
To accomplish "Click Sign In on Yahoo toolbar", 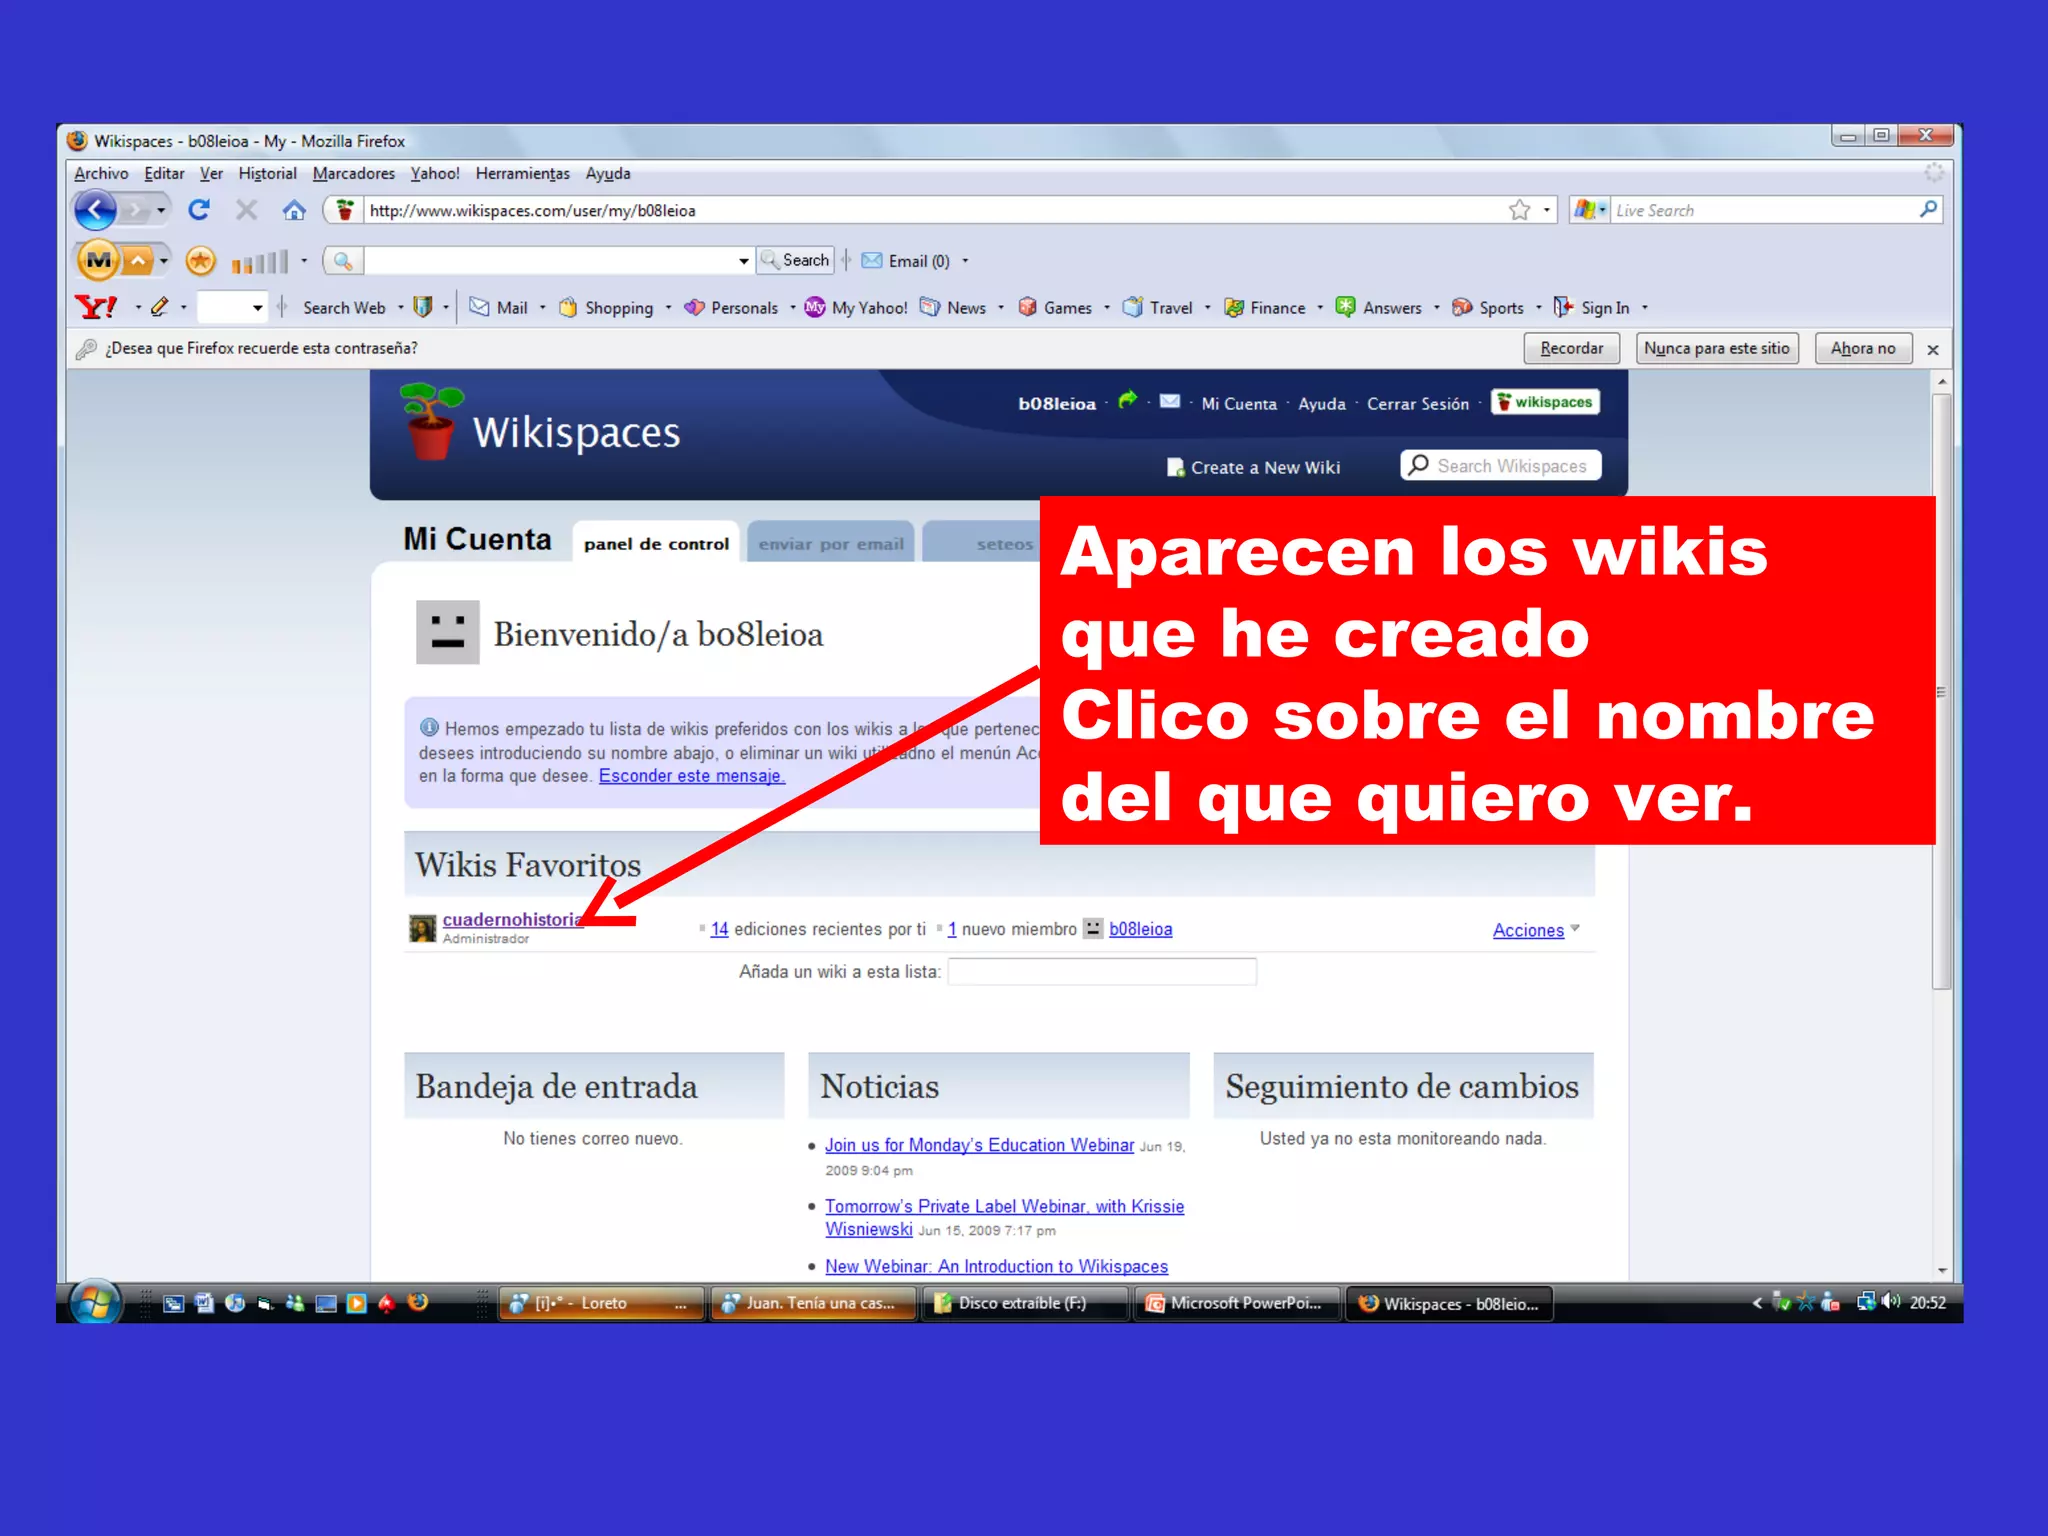I will tap(1592, 308).
